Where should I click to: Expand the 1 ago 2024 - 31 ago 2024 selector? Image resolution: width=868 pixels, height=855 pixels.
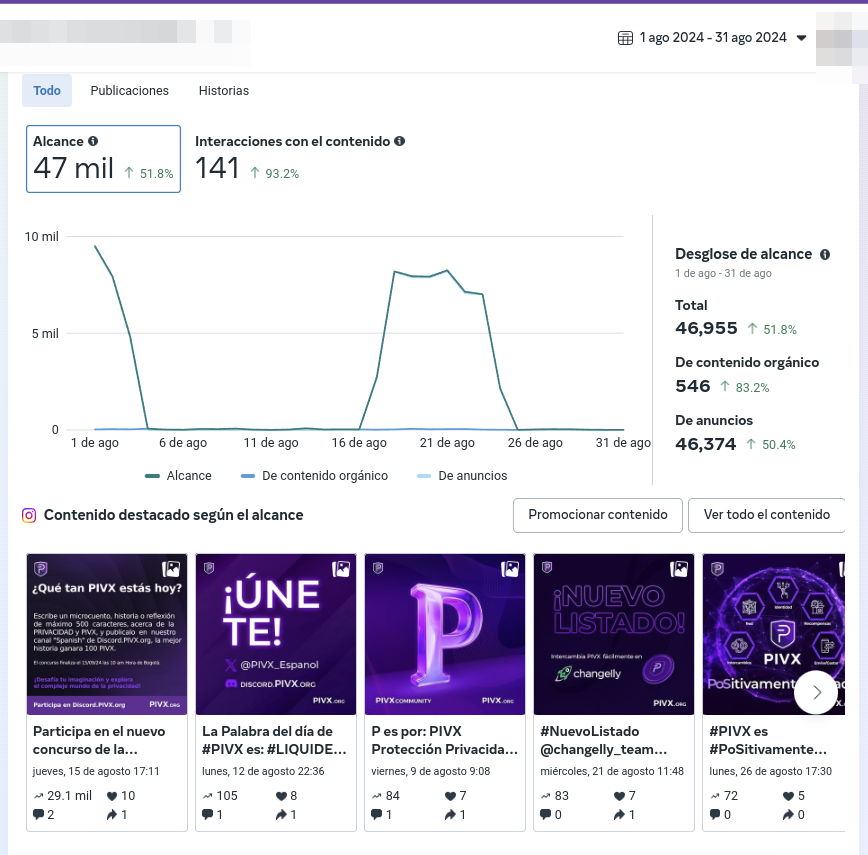pos(712,38)
